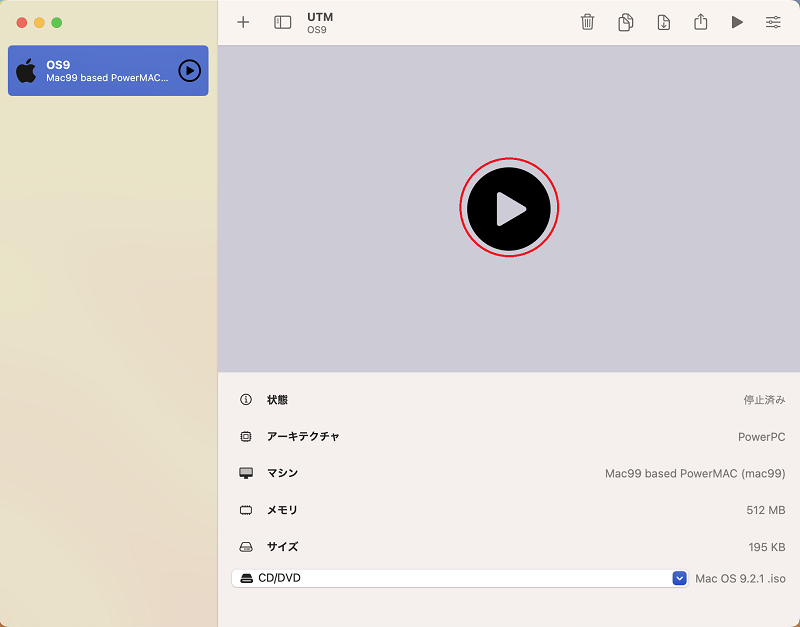Click the PowerPC architecture value
The image size is (800, 627).
tap(761, 437)
